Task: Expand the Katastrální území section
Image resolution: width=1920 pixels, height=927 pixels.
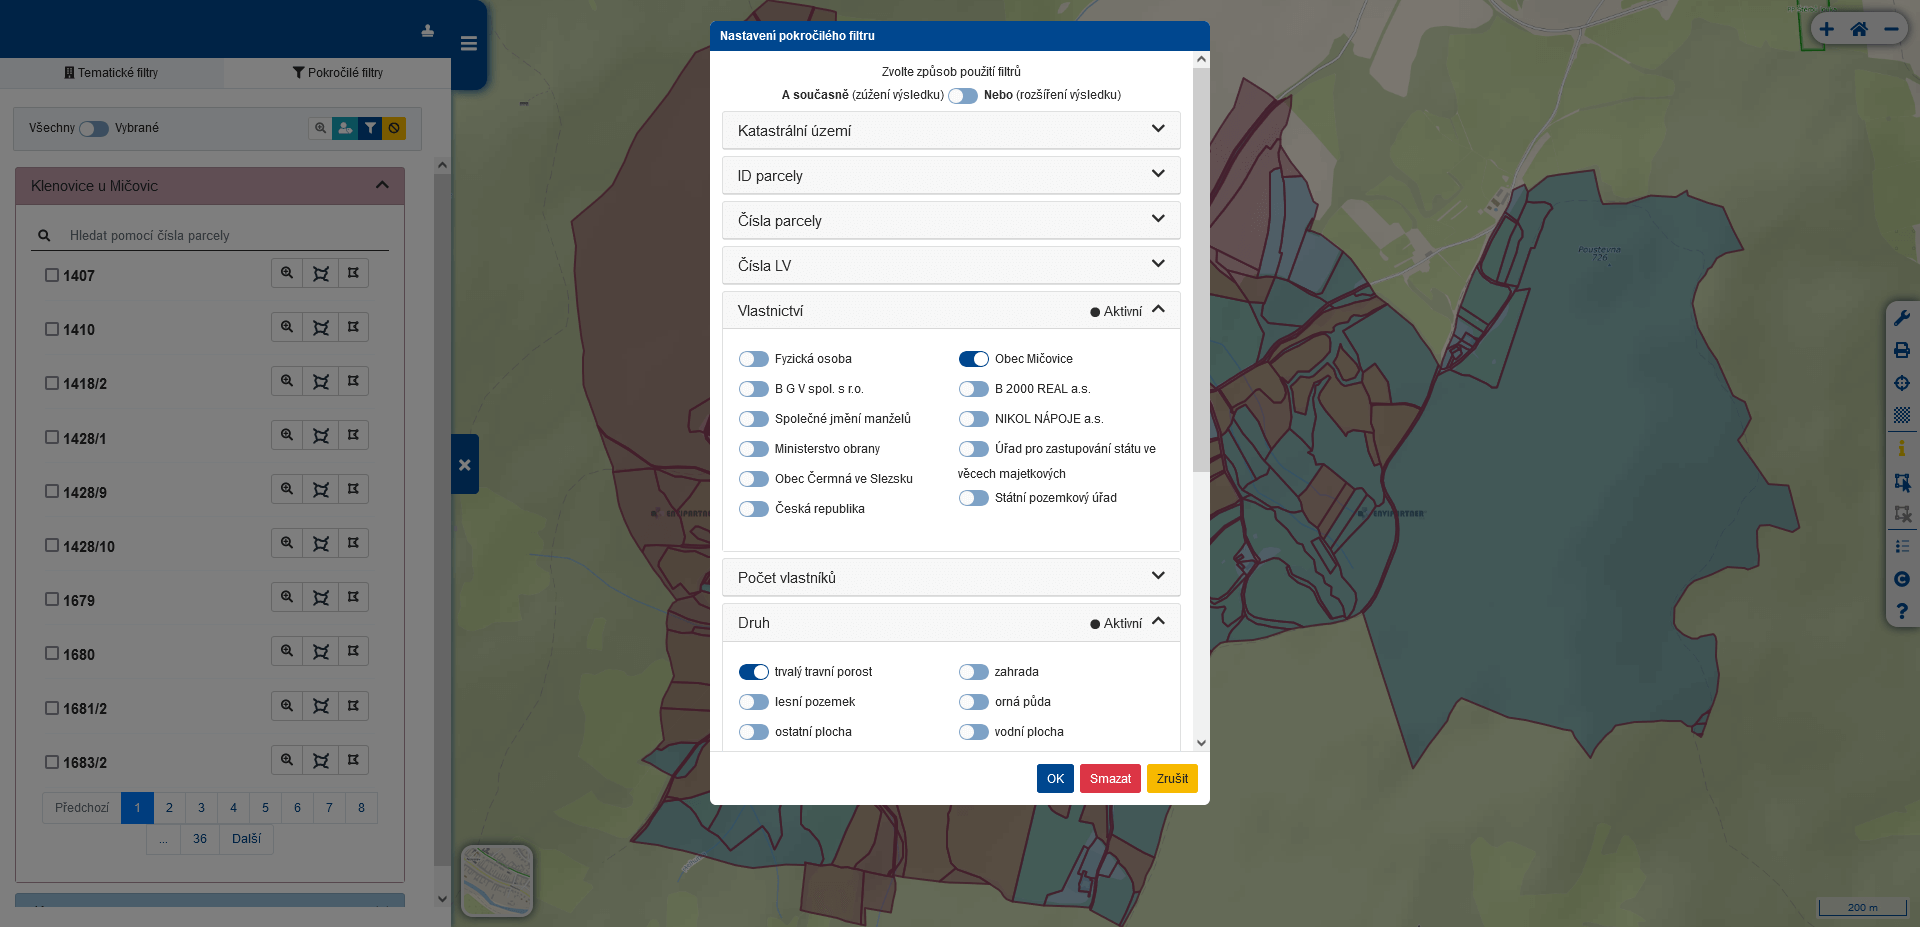Action: pos(951,130)
